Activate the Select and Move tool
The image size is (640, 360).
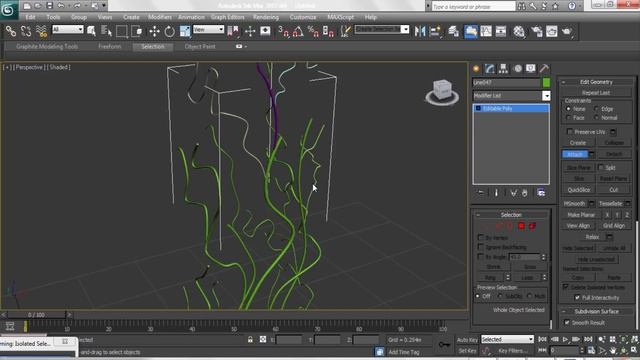click(154, 31)
